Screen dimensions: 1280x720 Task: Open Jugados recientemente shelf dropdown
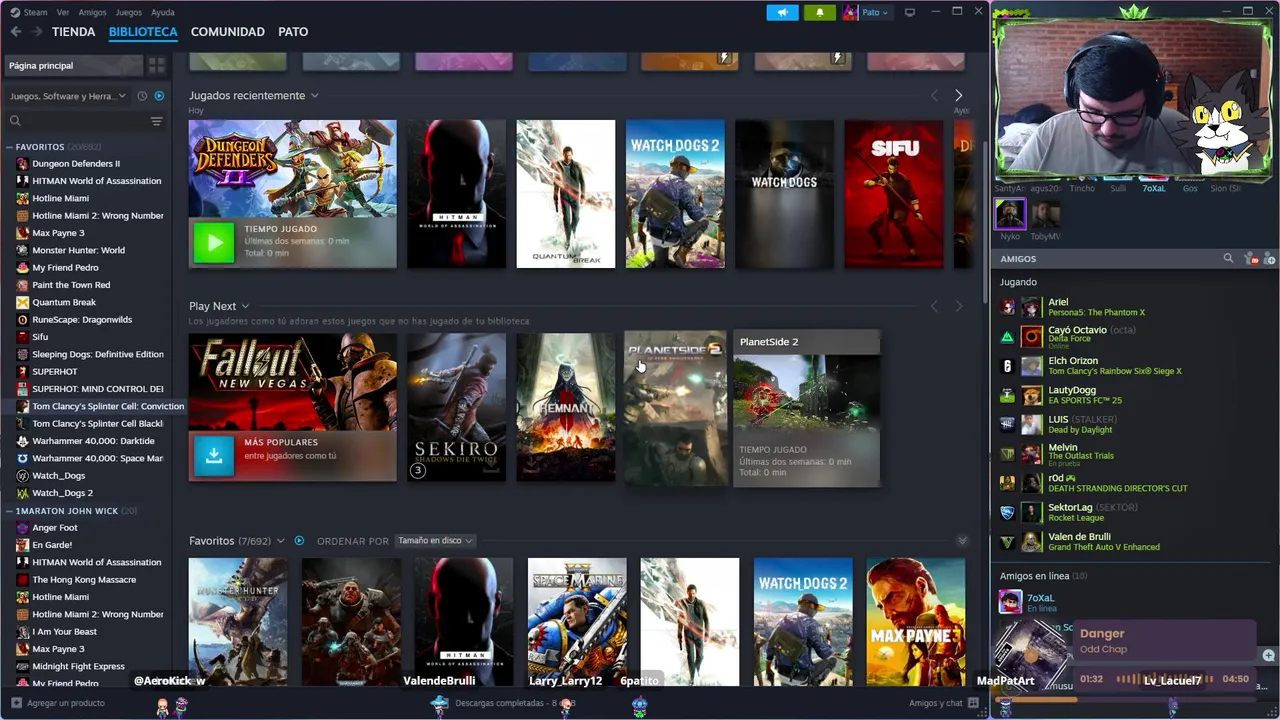tap(314, 96)
